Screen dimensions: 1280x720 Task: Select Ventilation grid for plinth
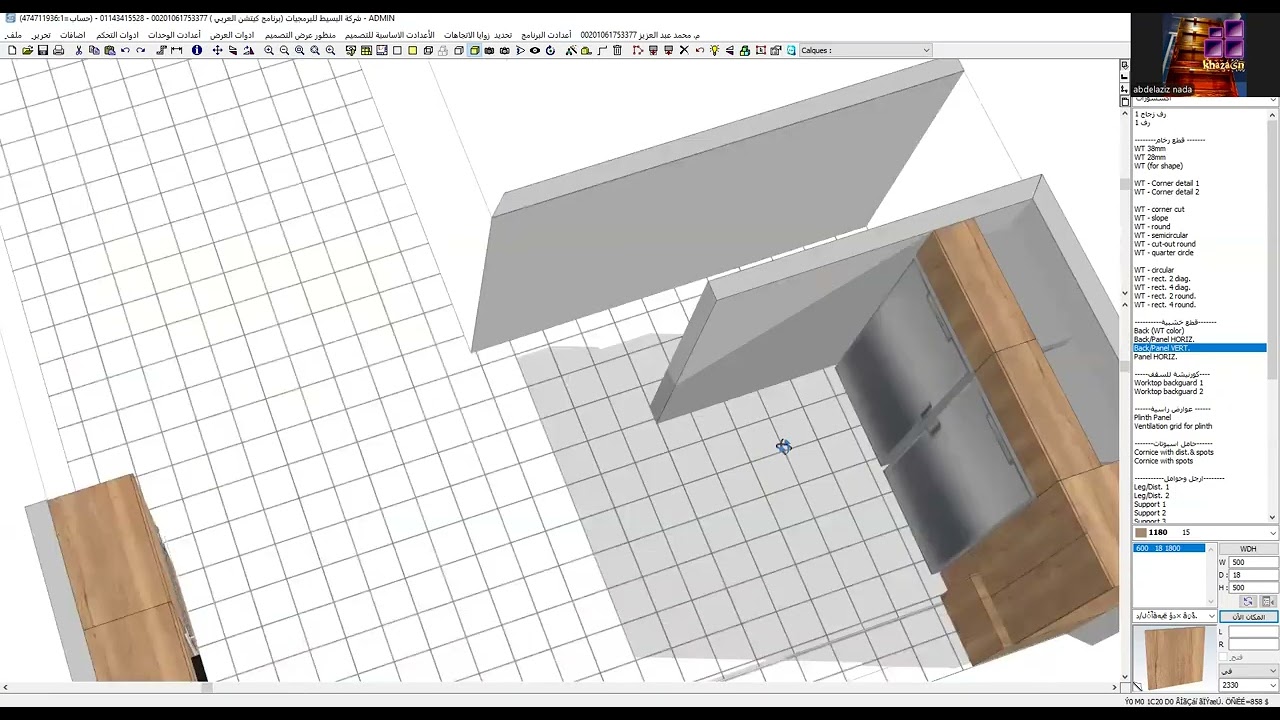tap(1173, 426)
